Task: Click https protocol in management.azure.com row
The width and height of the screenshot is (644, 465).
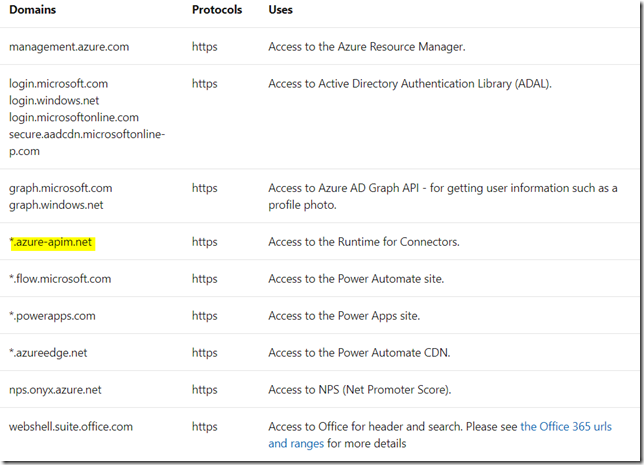Action: 205,47
